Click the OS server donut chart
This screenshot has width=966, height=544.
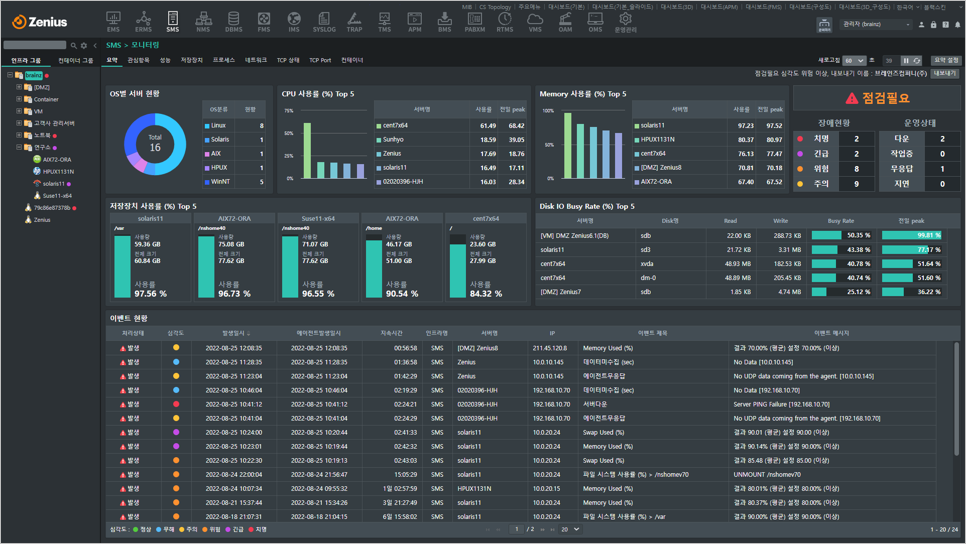tap(155, 144)
